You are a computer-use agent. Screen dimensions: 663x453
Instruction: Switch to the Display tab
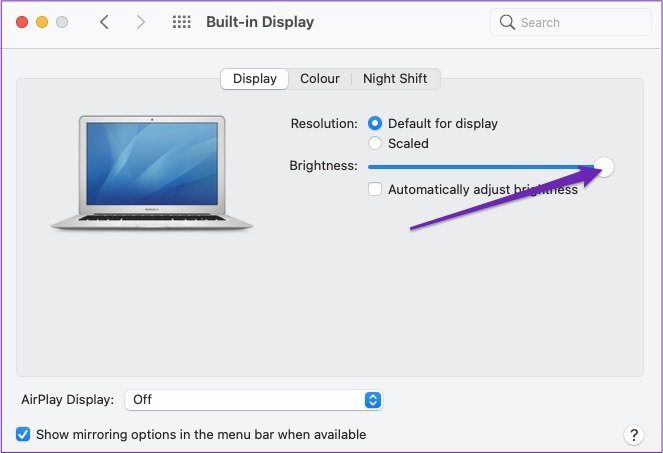255,79
